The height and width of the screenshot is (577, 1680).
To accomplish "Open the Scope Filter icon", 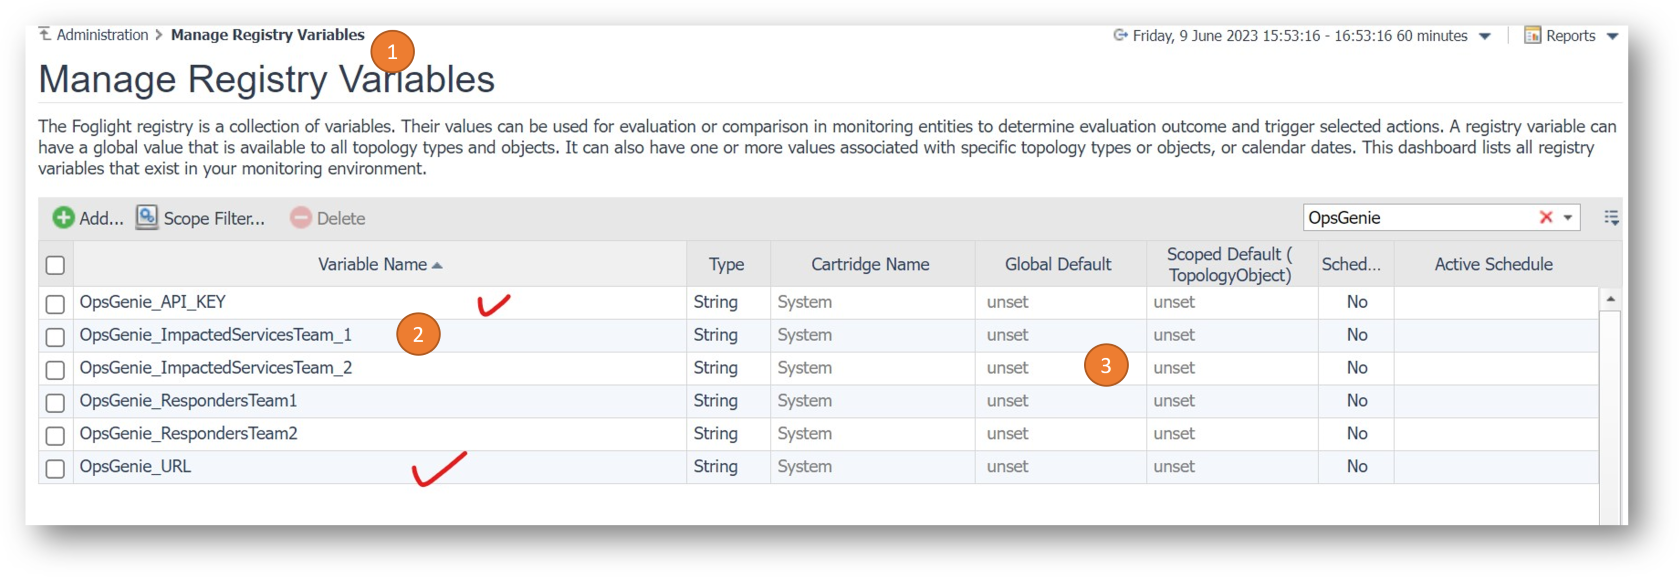I will point(147,217).
